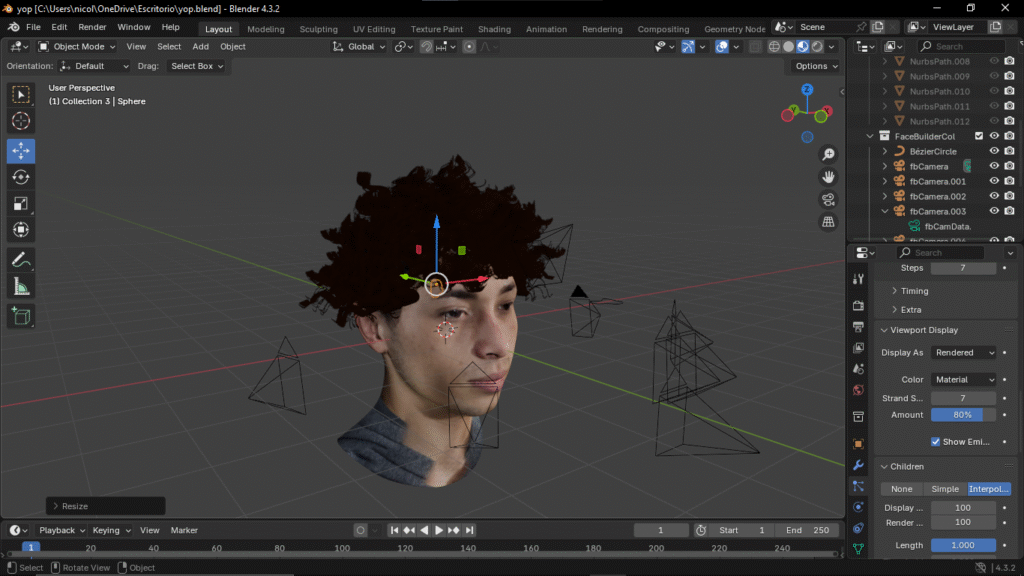This screenshot has height=576, width=1024.
Task: Choose the Annotate pencil tool
Action: [21, 259]
